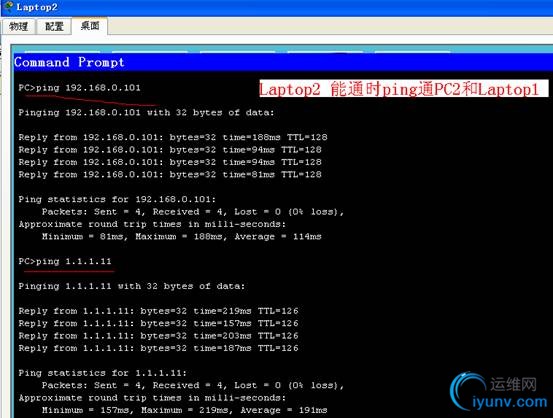Click 'Pinging 192.168.0.101 with 32 bytes' line

coord(146,113)
